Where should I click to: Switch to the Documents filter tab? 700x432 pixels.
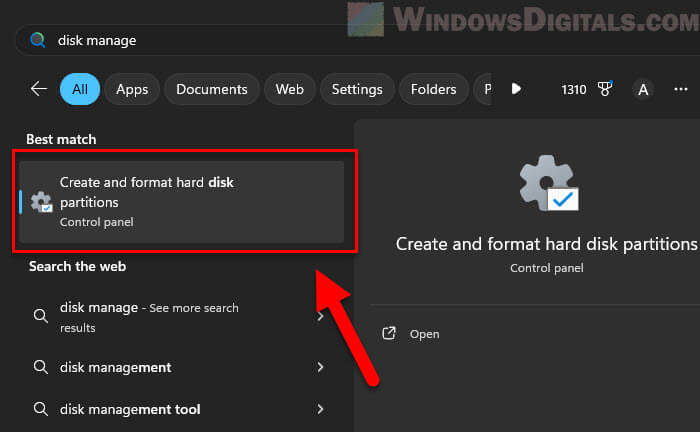pyautogui.click(x=212, y=89)
